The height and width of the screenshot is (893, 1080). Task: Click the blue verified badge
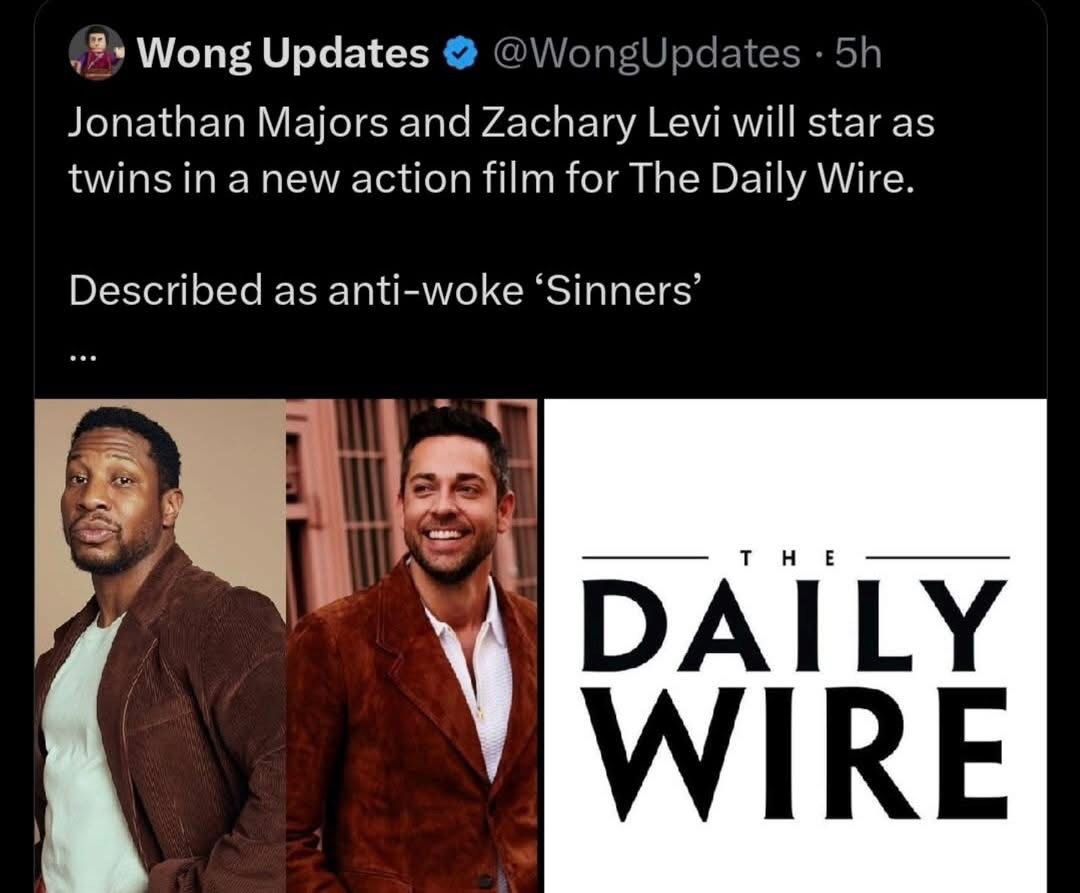tap(460, 54)
